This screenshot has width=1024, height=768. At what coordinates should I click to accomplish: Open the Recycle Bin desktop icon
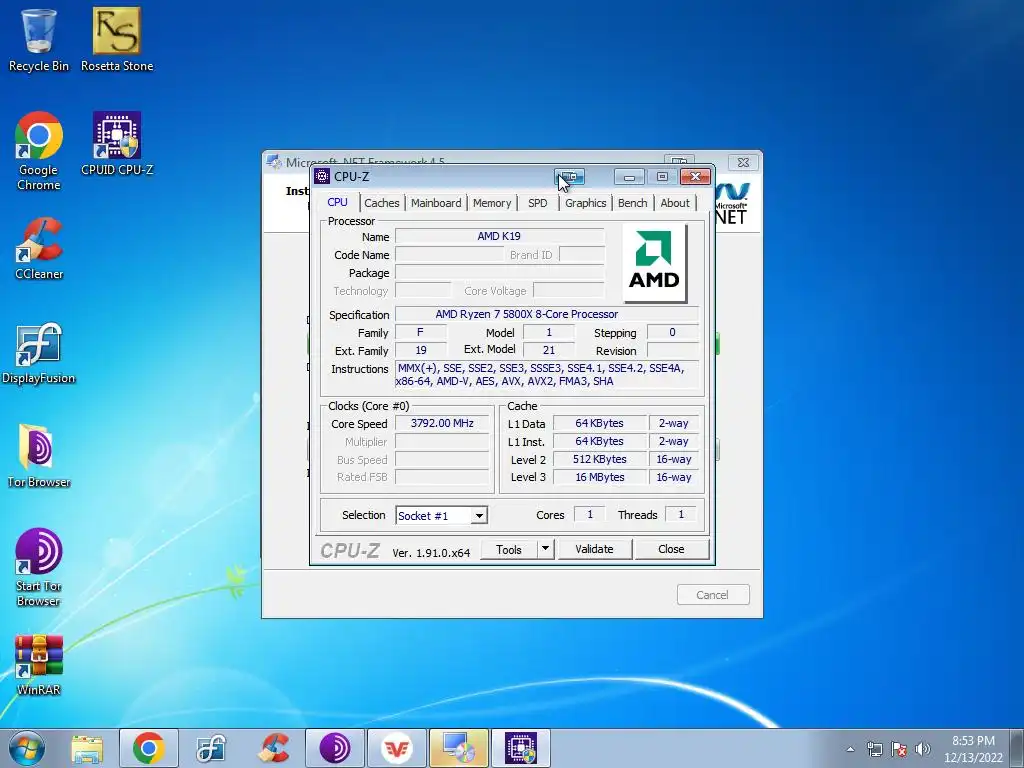pos(39,39)
